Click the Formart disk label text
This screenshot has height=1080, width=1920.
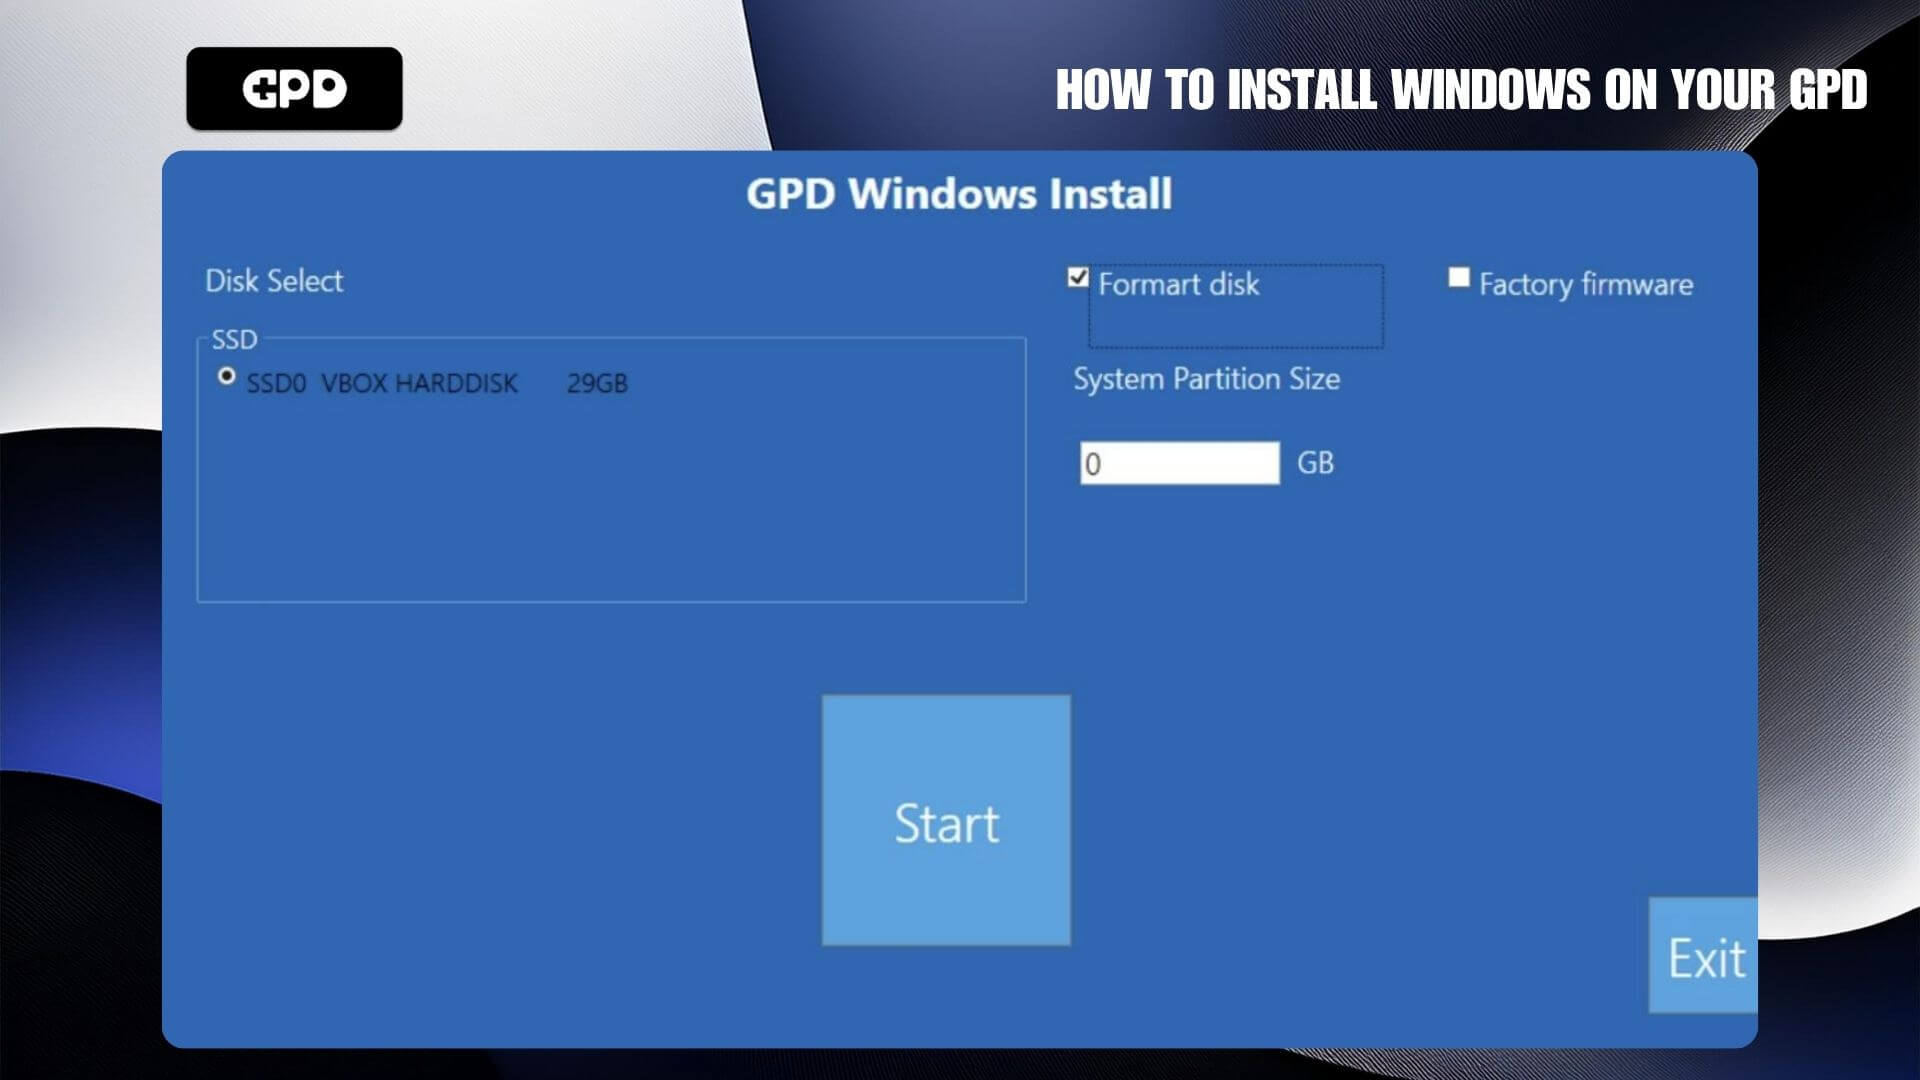tap(1178, 285)
